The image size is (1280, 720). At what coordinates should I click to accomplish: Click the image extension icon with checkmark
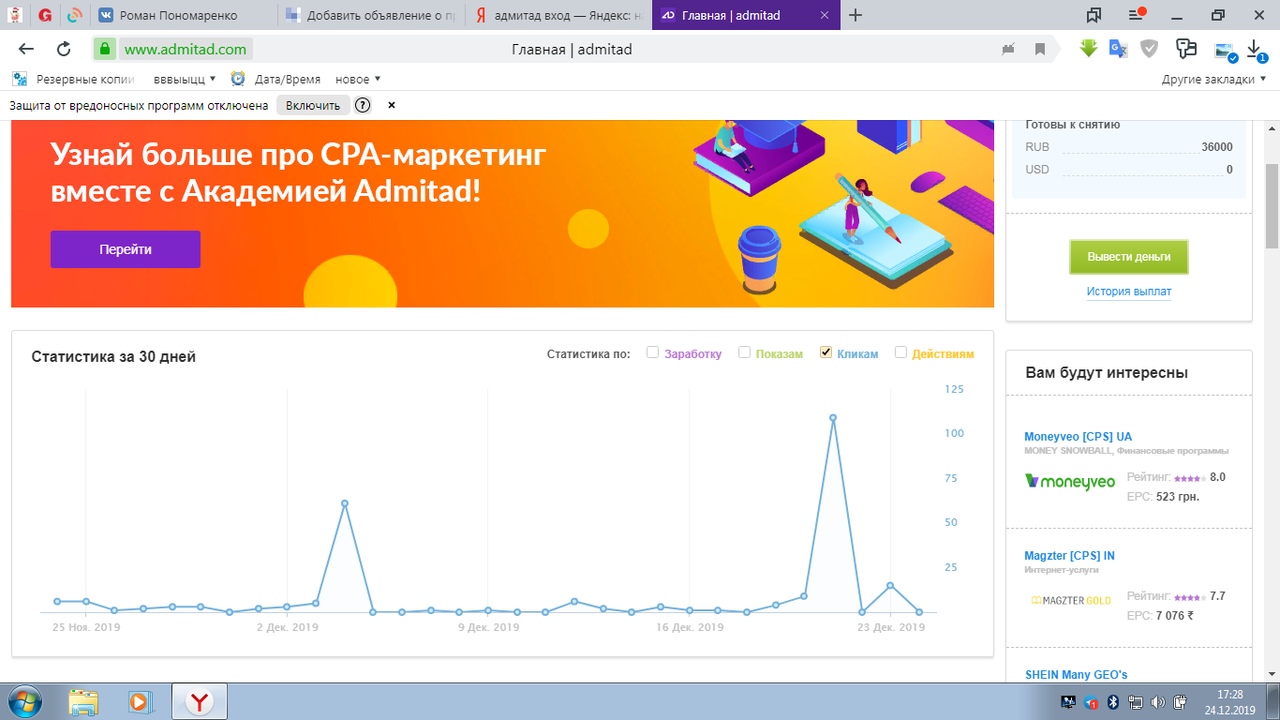point(1225,50)
